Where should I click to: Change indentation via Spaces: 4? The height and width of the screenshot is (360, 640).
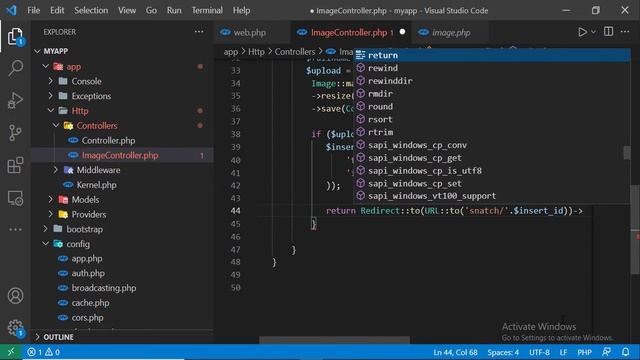[503, 352]
